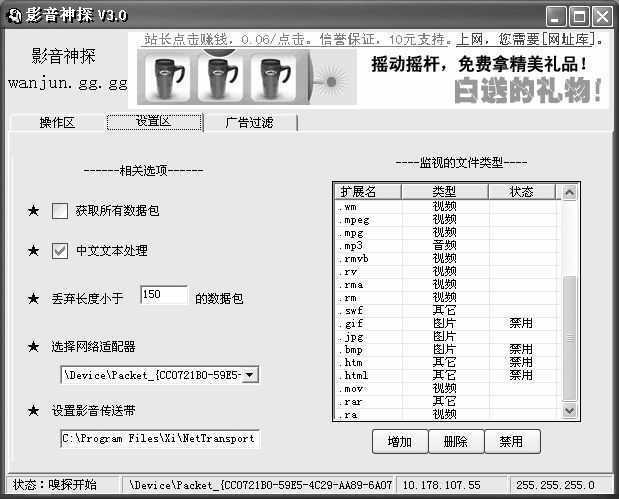Uncheck the 中文文本处理 checkbox

click(60, 251)
